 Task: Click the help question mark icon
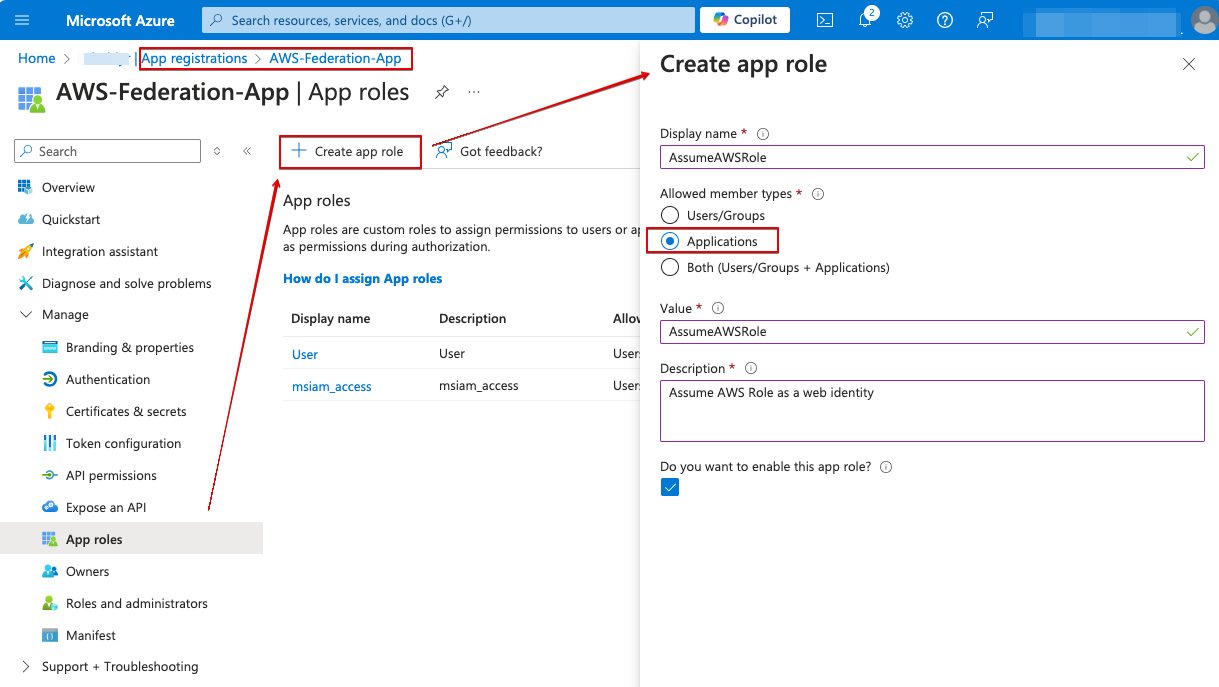(x=944, y=20)
